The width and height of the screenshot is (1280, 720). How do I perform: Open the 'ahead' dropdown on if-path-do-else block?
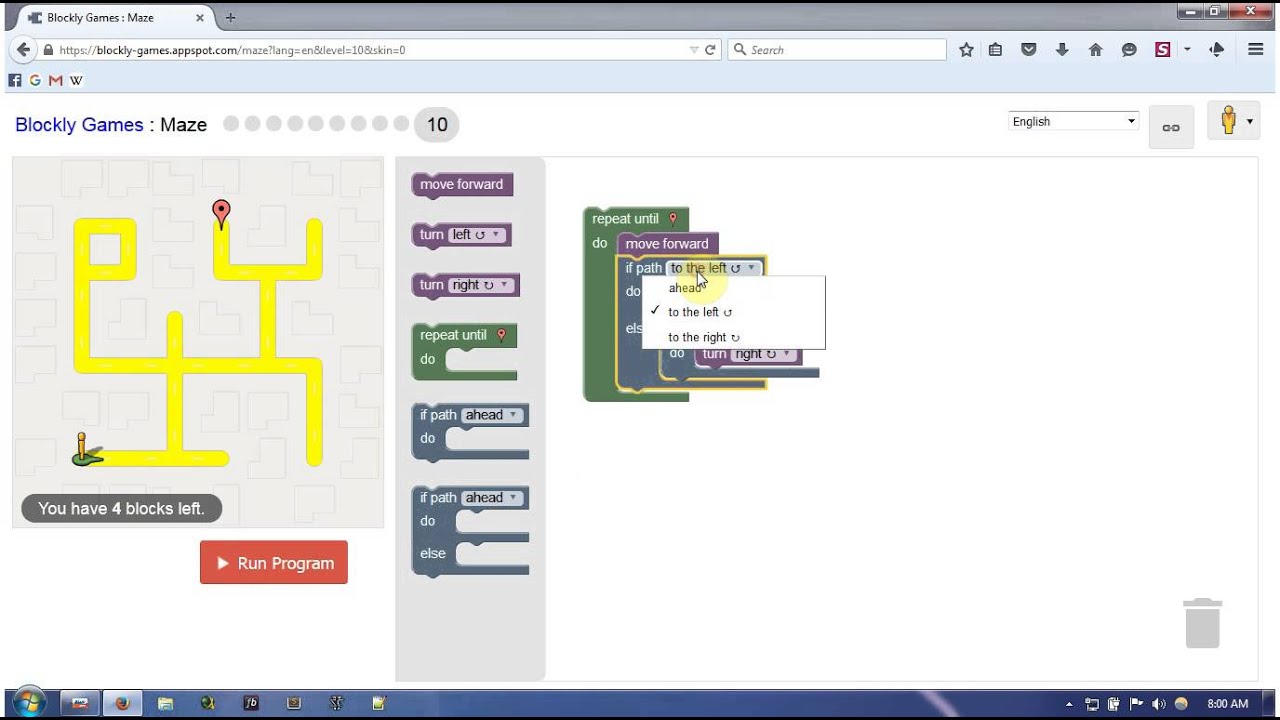pyautogui.click(x=492, y=498)
